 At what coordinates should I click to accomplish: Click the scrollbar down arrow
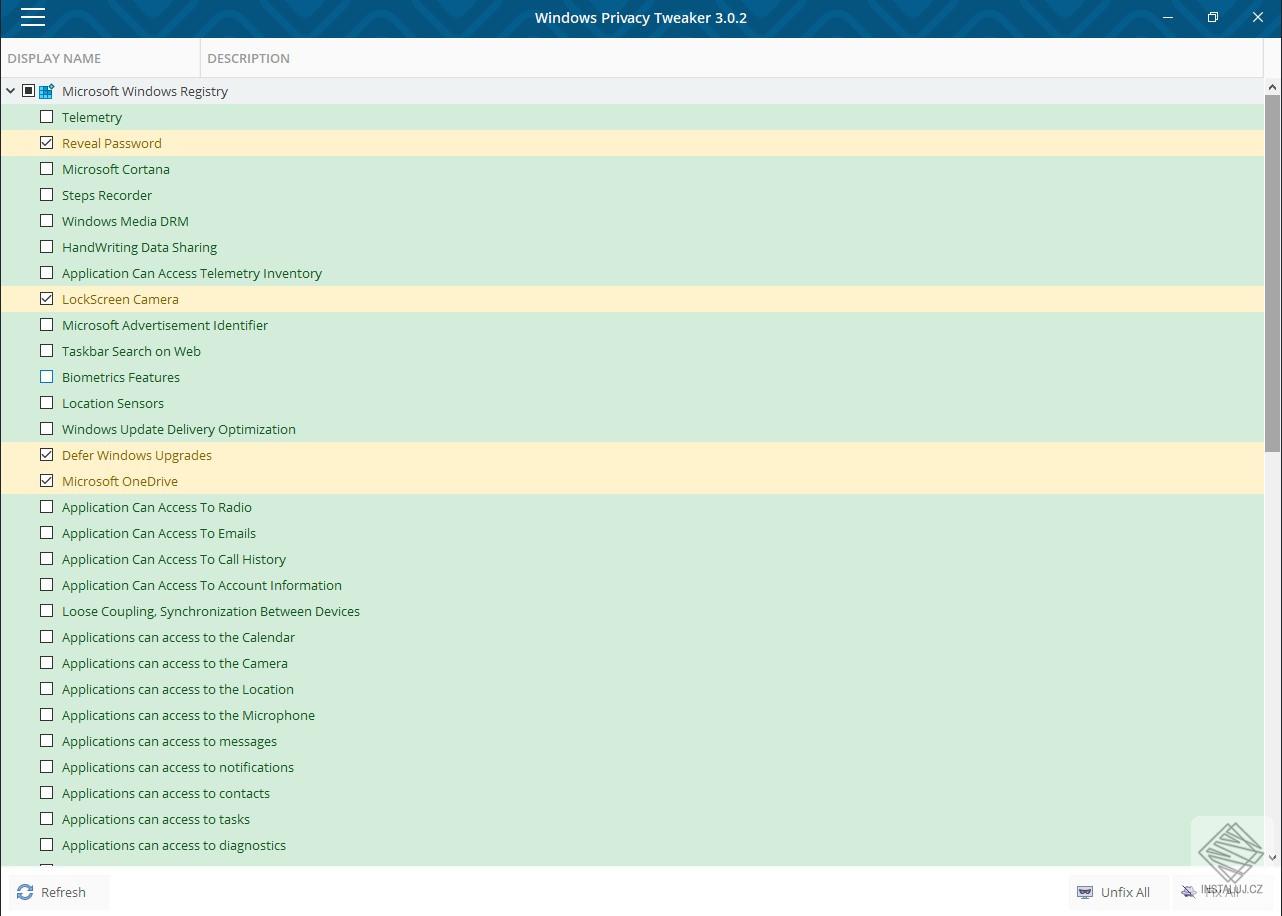click(x=1272, y=857)
